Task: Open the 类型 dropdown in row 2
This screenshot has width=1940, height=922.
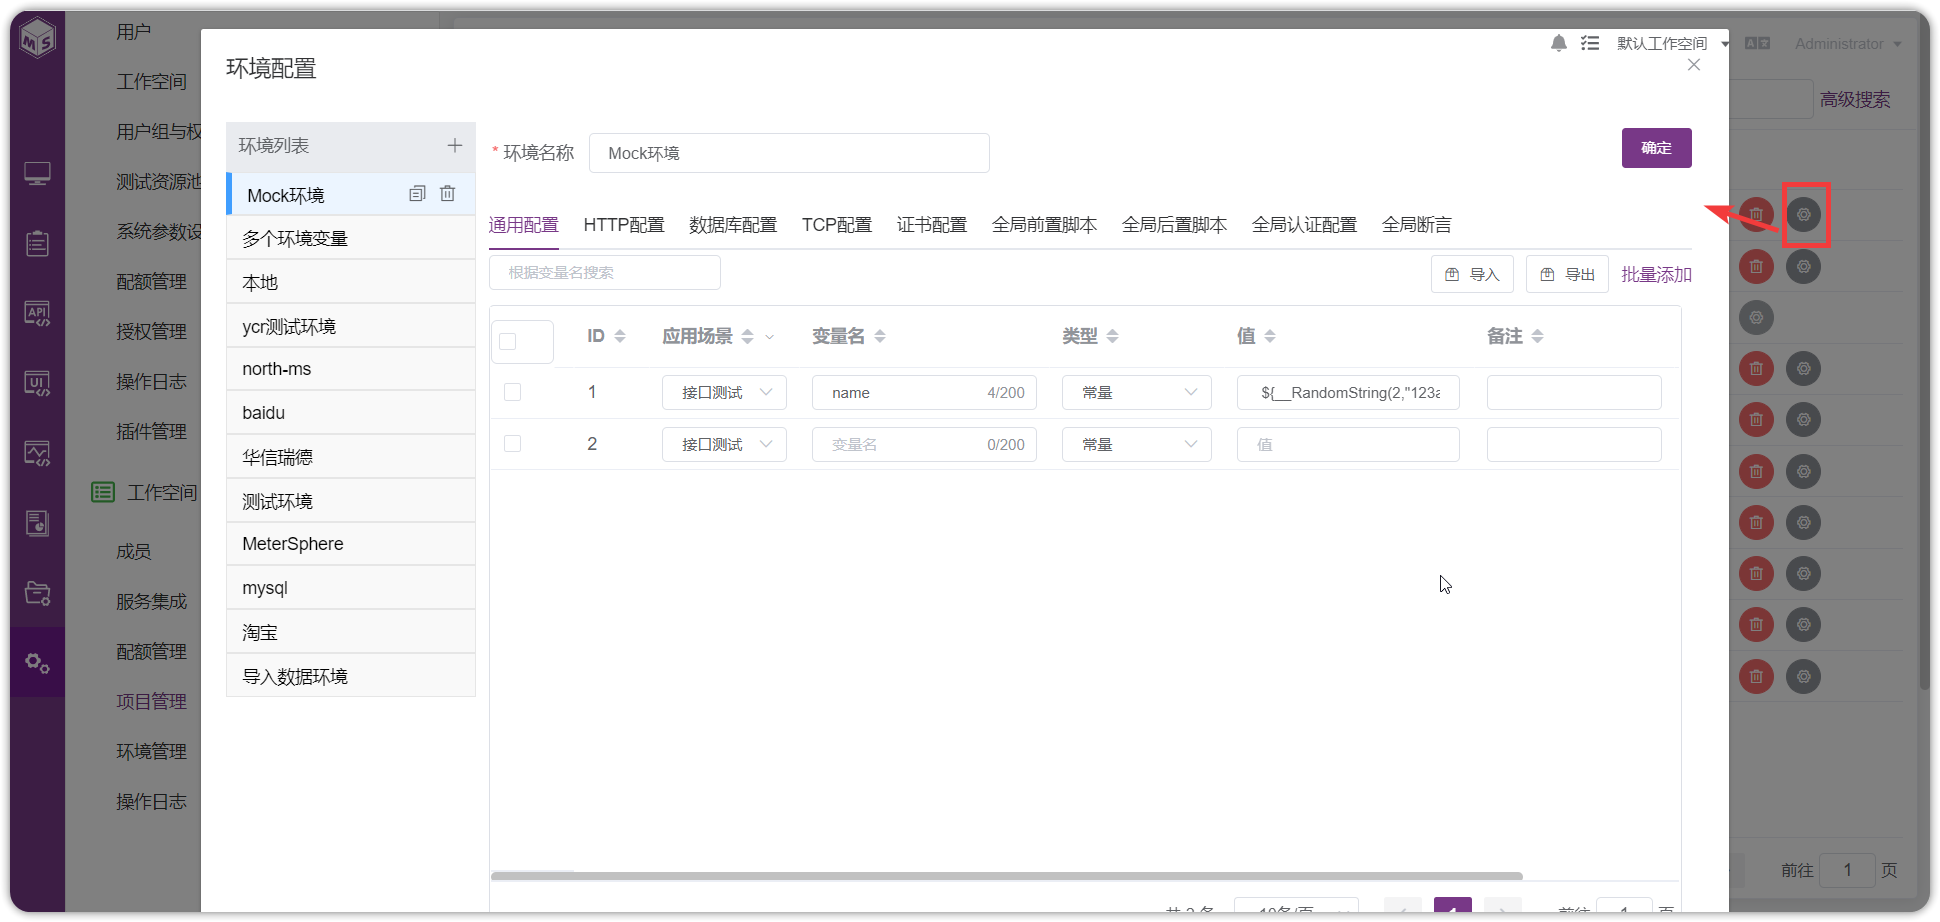Action: click(x=1137, y=445)
